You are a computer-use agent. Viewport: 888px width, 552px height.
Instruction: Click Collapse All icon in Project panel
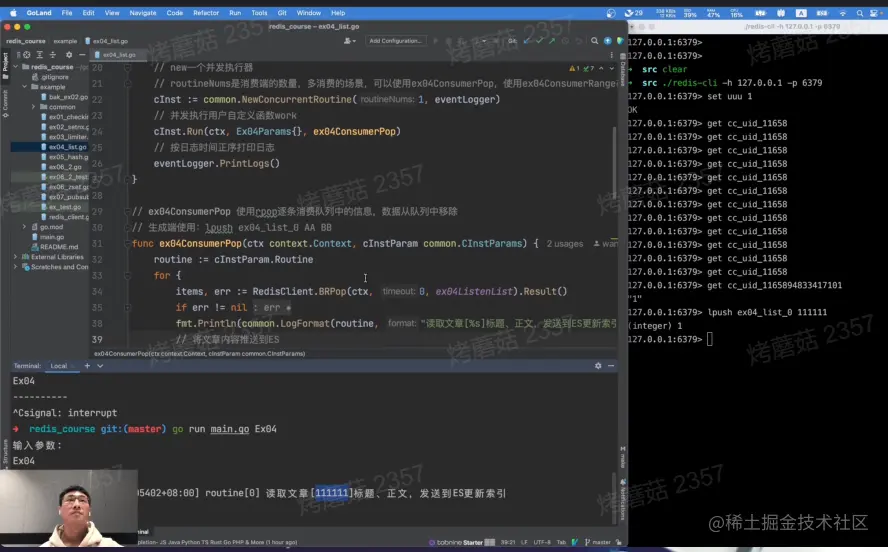point(53,55)
